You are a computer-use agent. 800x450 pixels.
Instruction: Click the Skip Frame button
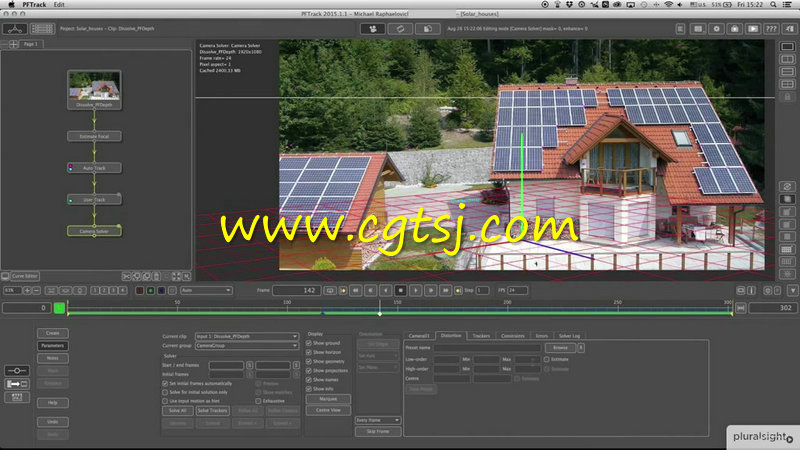click(378, 432)
